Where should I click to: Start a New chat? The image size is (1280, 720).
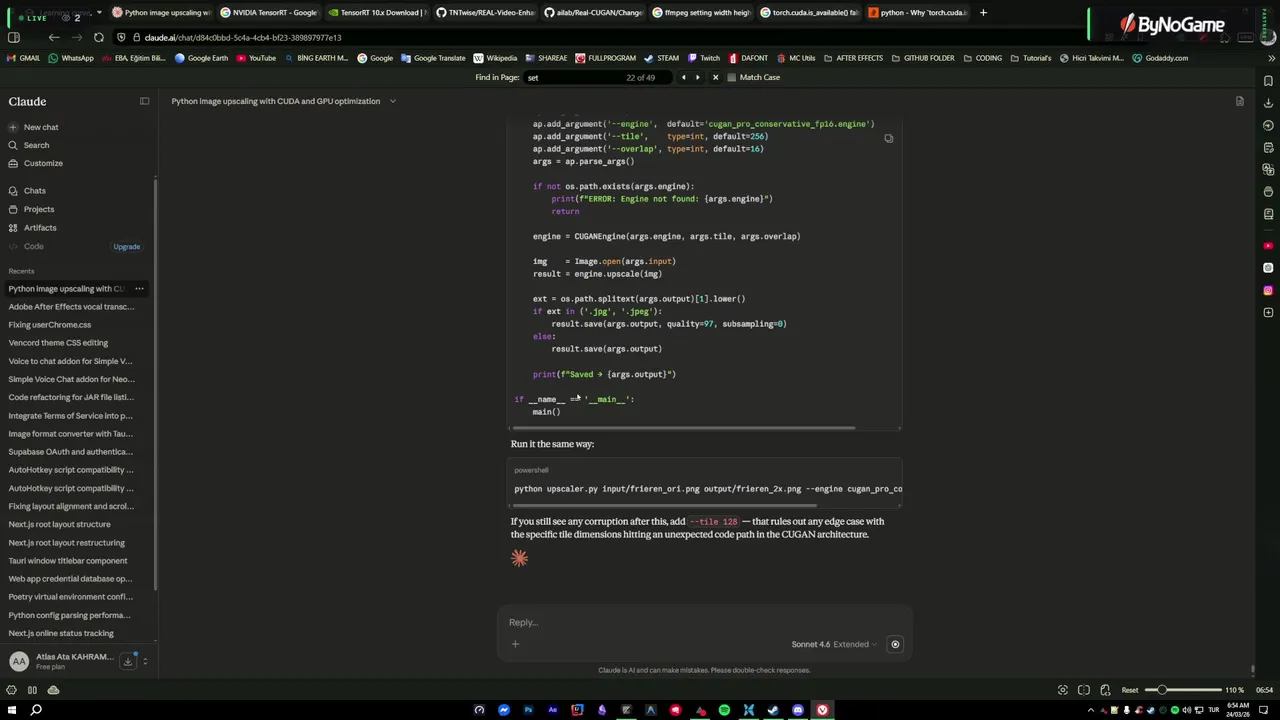click(33, 127)
